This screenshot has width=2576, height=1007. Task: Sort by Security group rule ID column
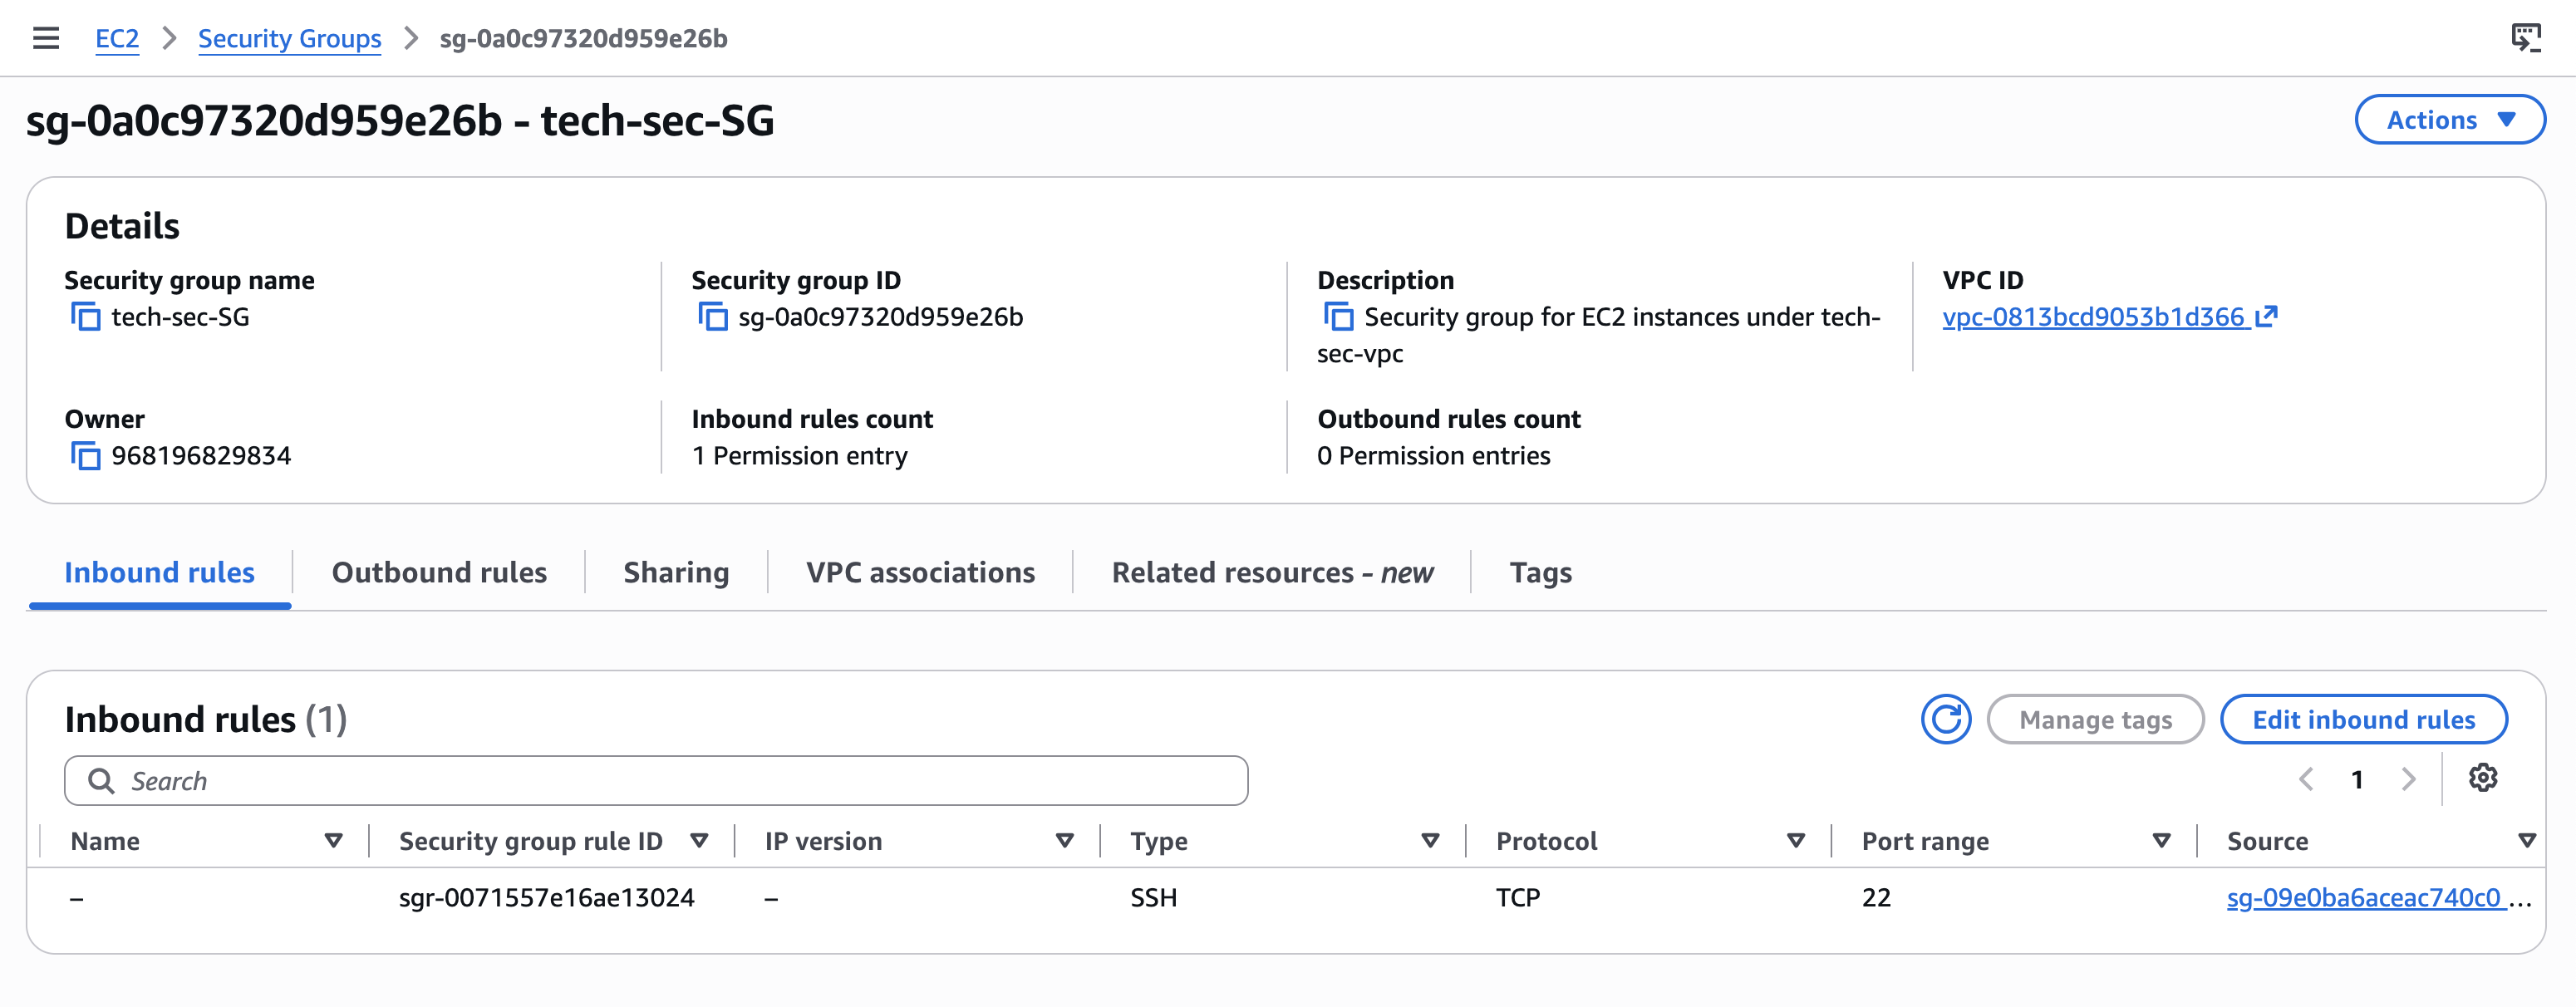coord(699,841)
